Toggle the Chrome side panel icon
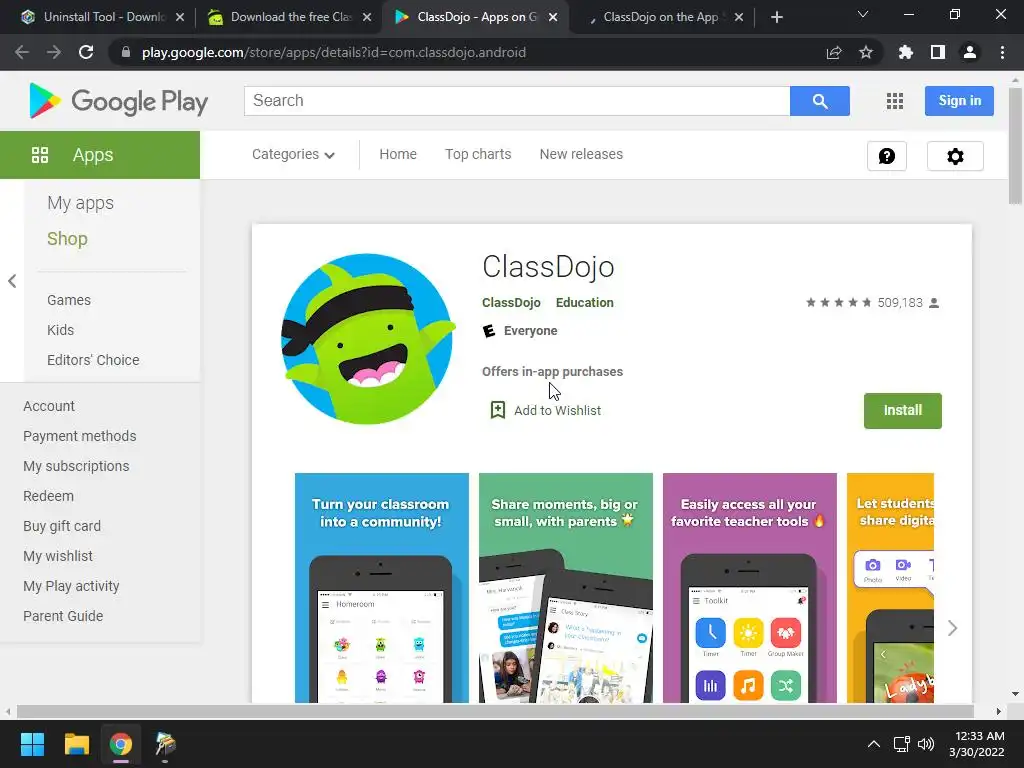 [938, 52]
